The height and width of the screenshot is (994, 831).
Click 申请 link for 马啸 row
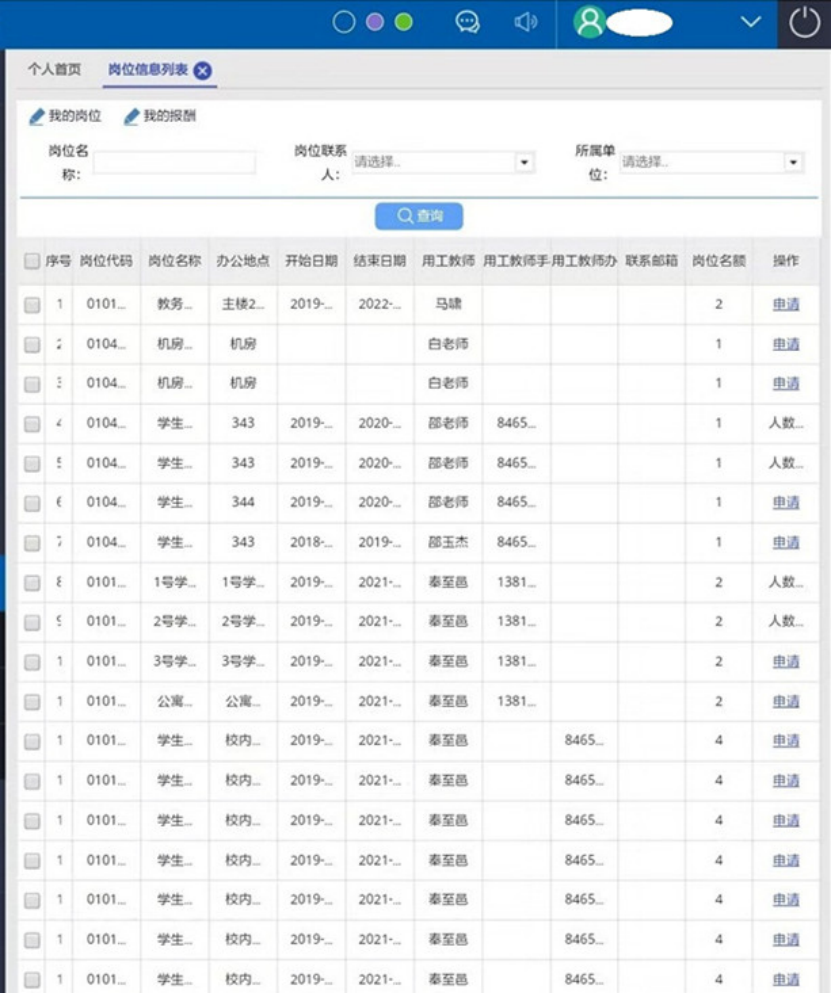tap(785, 304)
